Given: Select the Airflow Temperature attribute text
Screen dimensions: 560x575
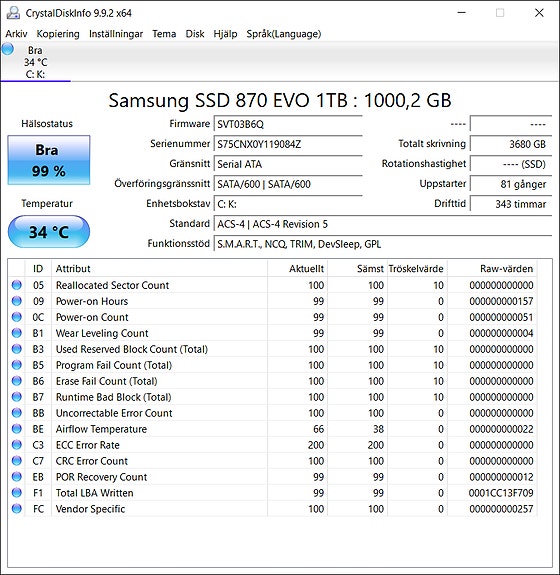Looking at the screenshot, I should pos(101,429).
